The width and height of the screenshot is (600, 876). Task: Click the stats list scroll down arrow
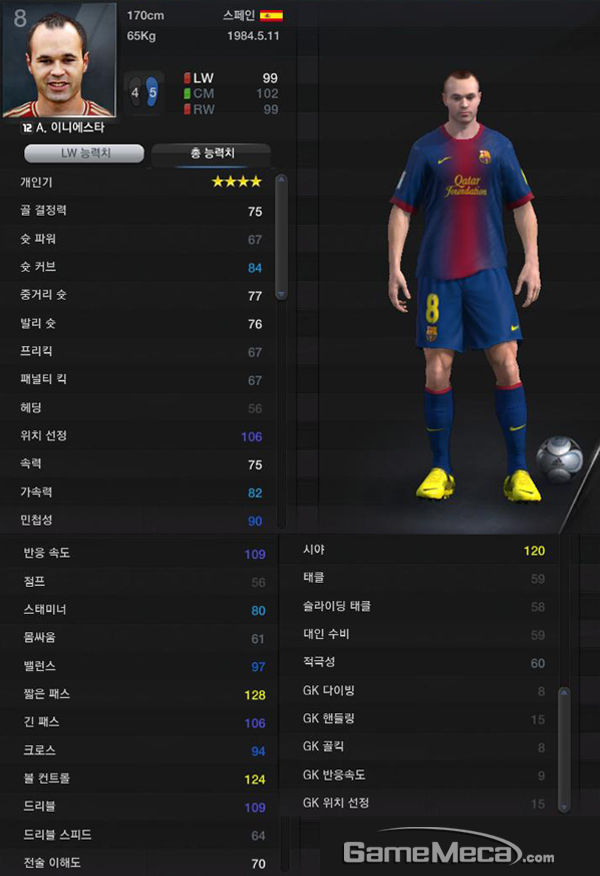pos(281,294)
